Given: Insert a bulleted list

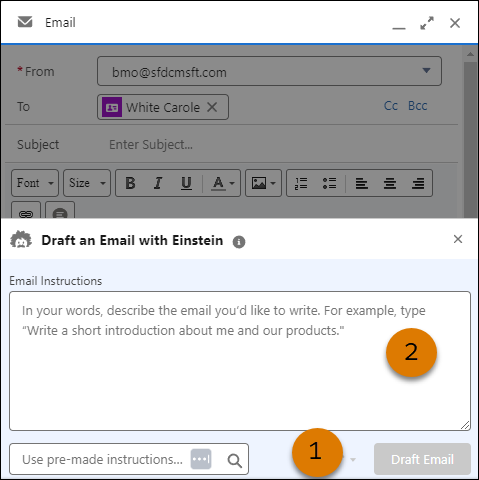Looking at the screenshot, I should [329, 183].
